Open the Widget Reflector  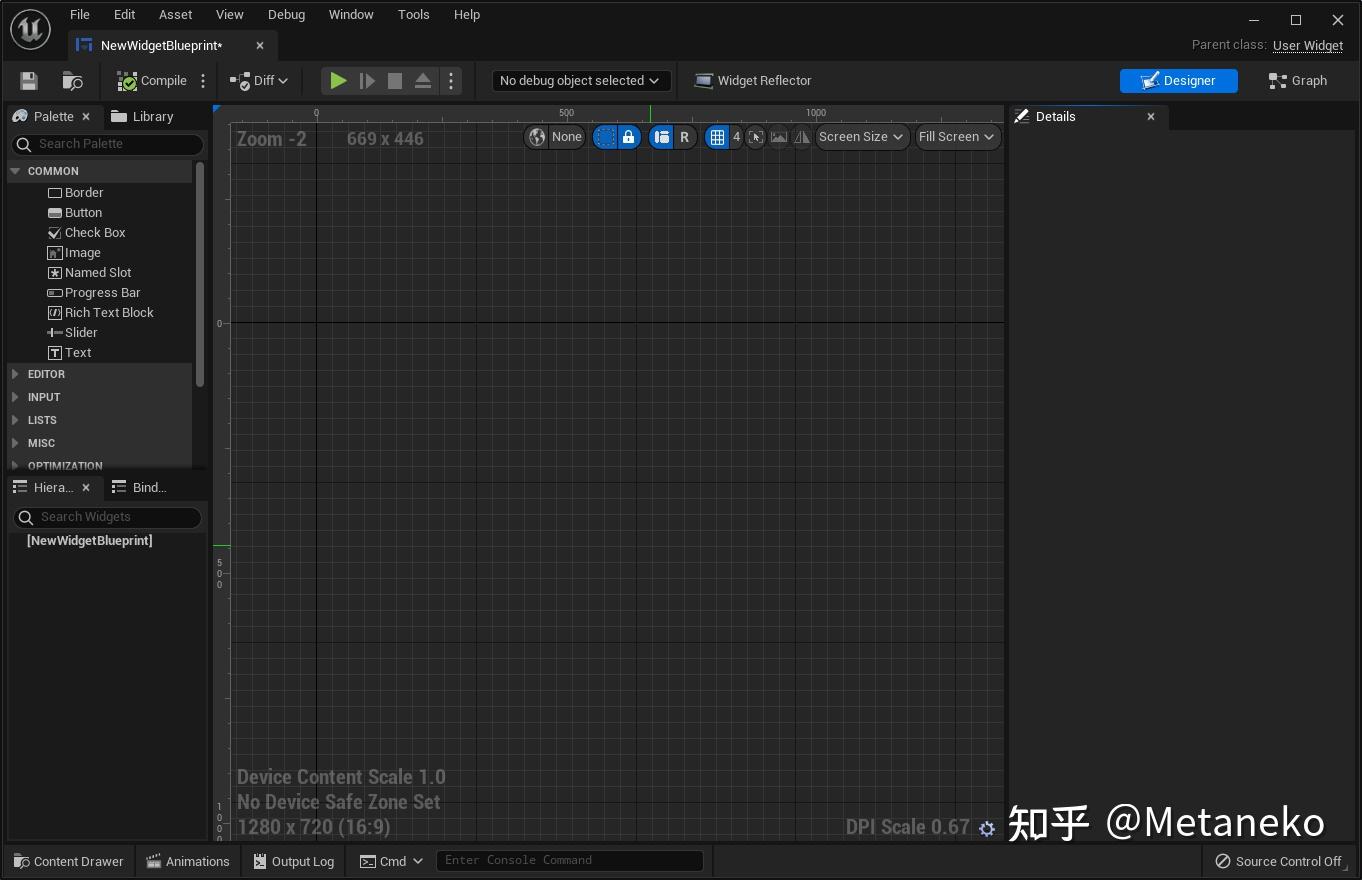753,81
